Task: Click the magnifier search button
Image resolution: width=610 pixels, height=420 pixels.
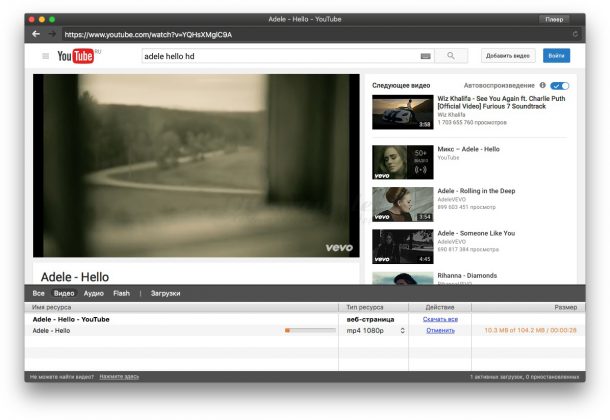Action: 451,56
